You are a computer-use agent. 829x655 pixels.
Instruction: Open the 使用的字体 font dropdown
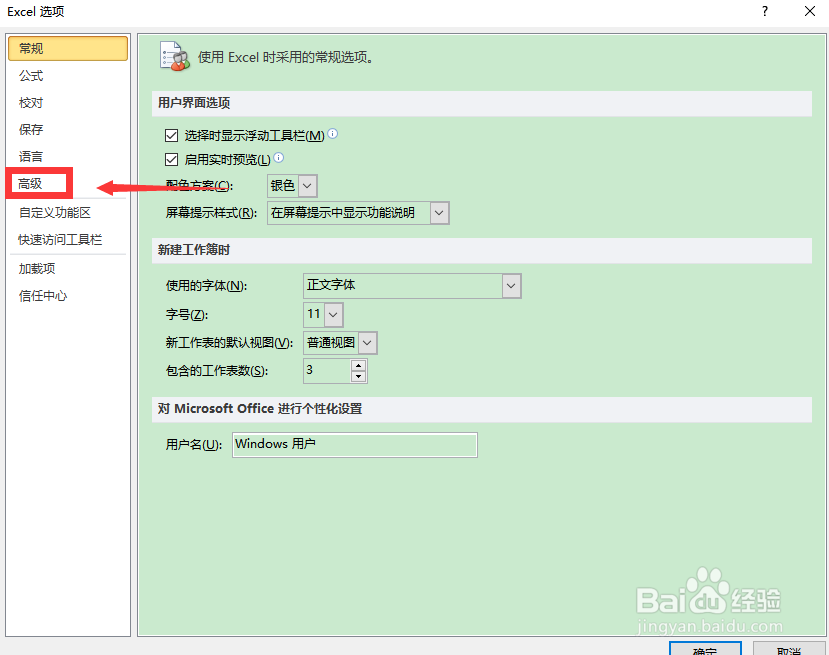coord(510,286)
